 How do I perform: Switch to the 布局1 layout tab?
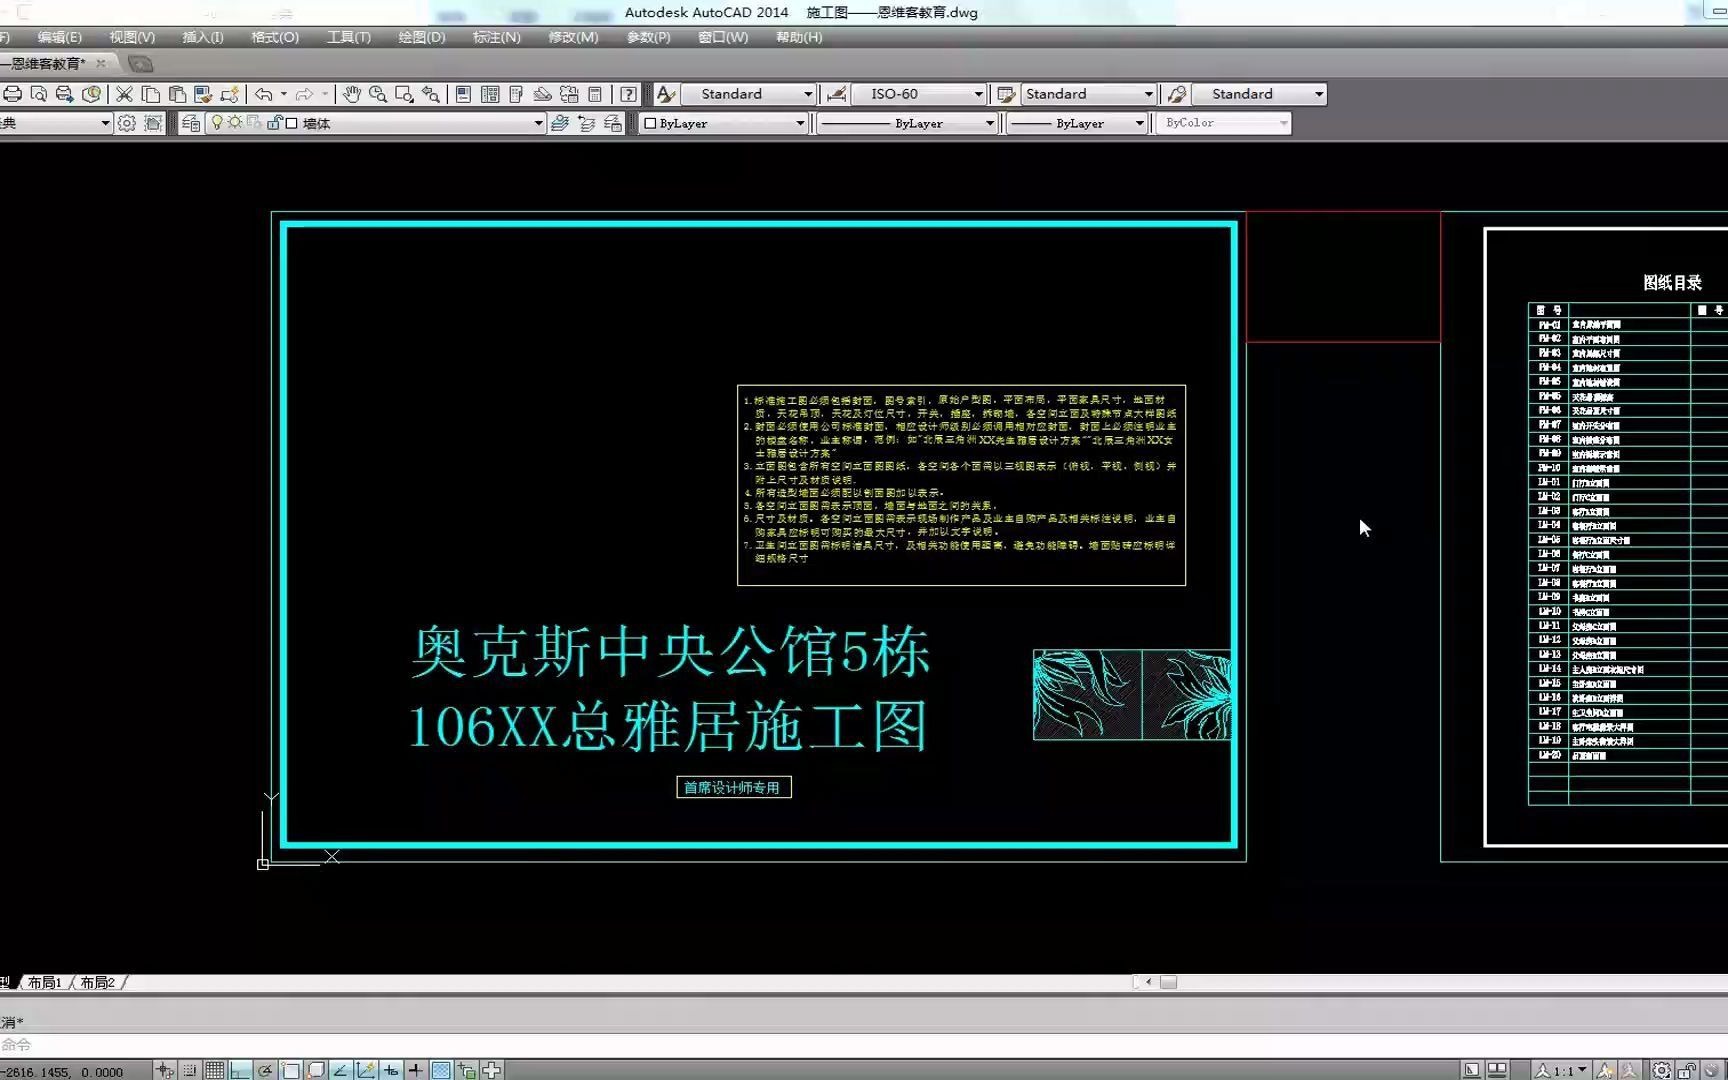coord(45,982)
